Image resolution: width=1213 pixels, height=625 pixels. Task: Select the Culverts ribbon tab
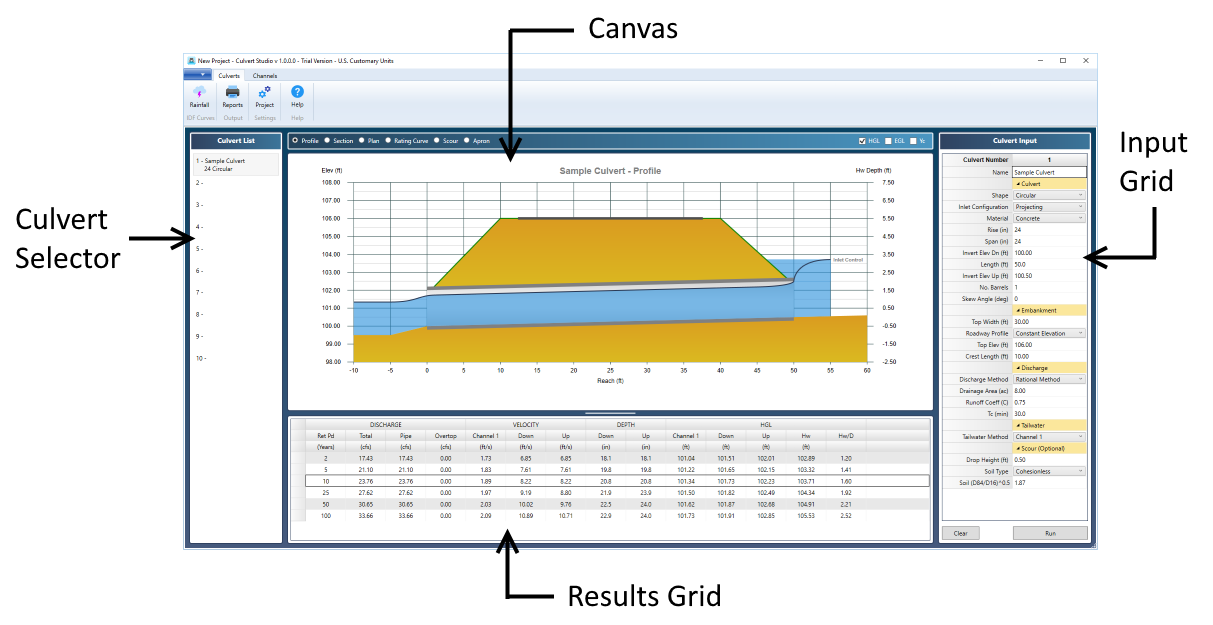[x=228, y=75]
